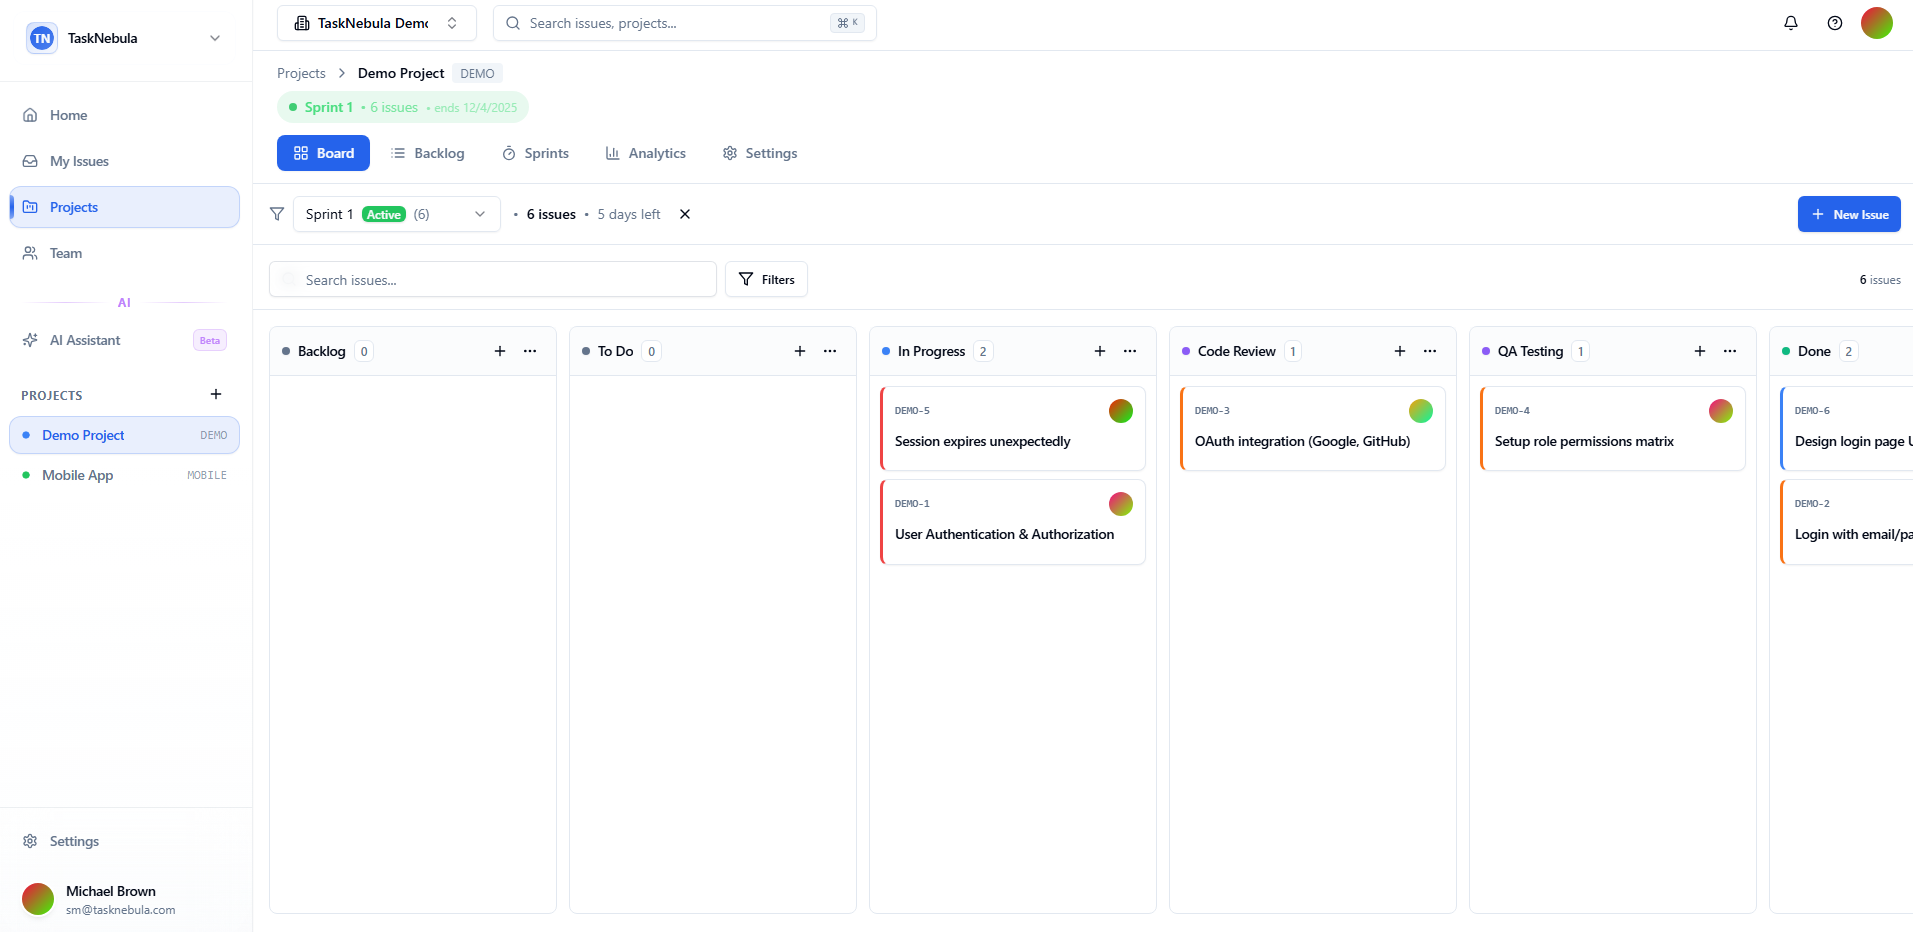Image resolution: width=1913 pixels, height=932 pixels.
Task: Click the add project plus icon beside PROJECTS
Action: (x=216, y=394)
